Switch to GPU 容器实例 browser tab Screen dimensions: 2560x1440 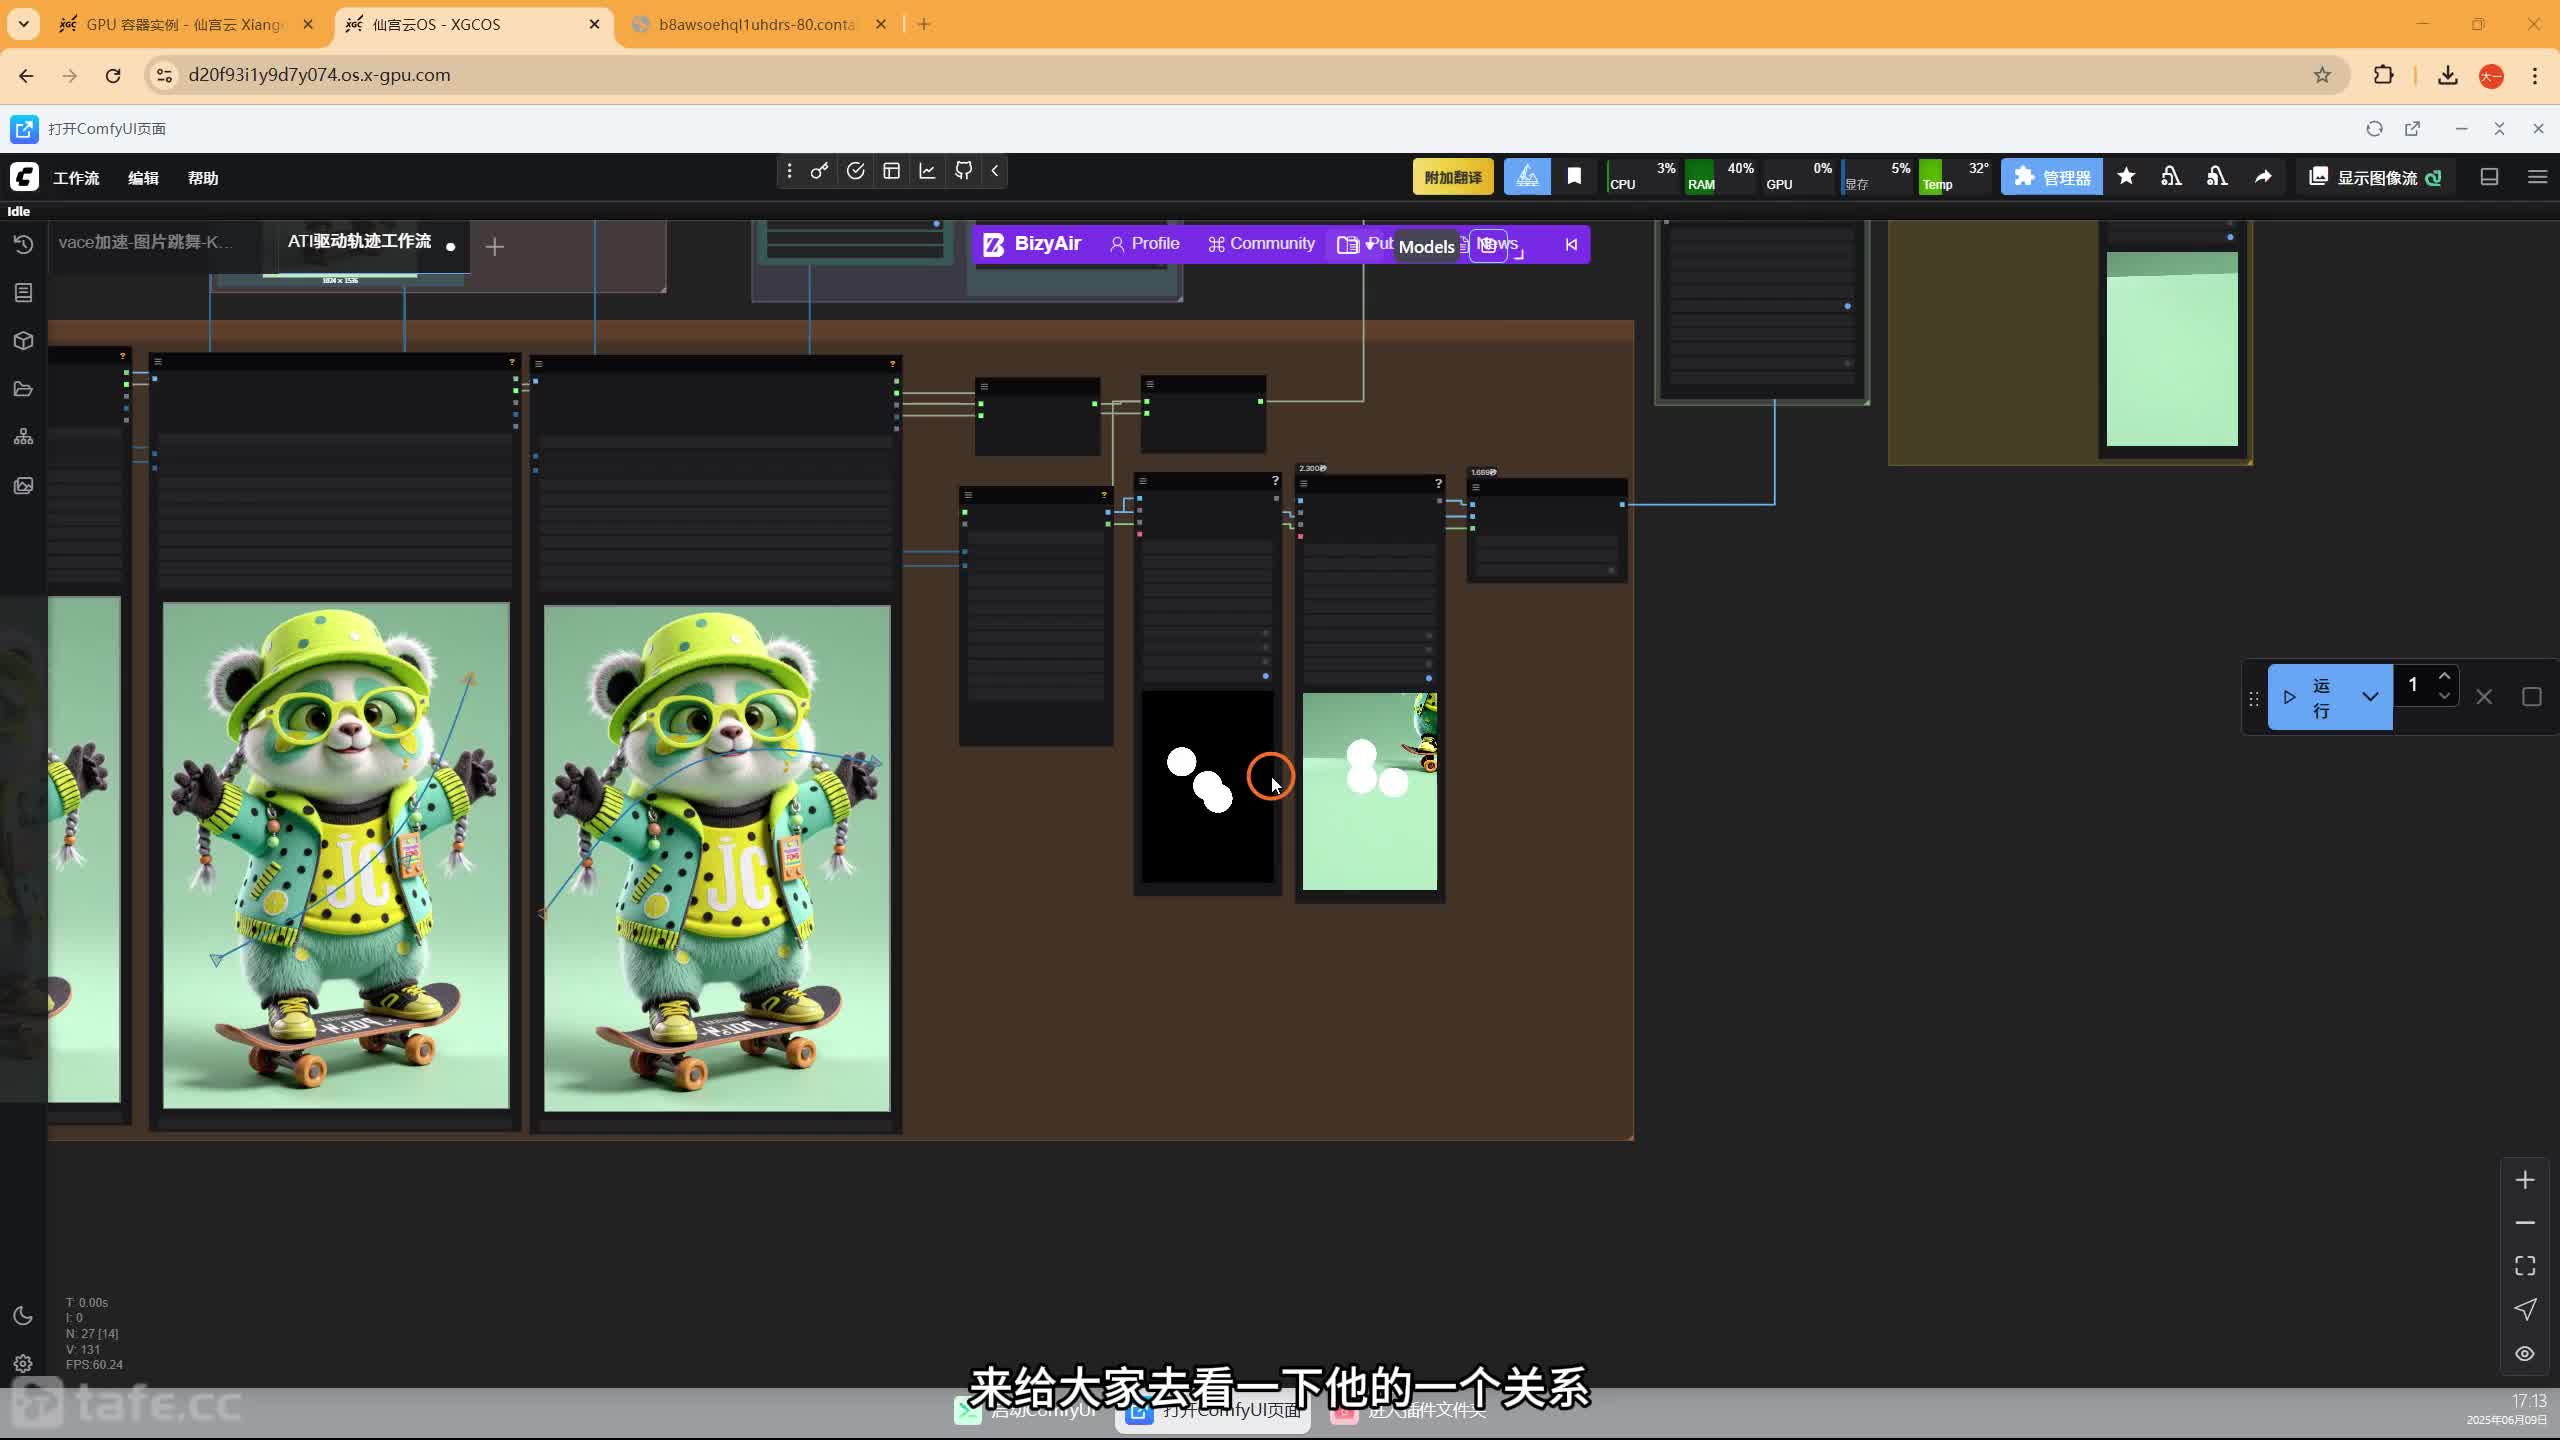[x=186, y=24]
